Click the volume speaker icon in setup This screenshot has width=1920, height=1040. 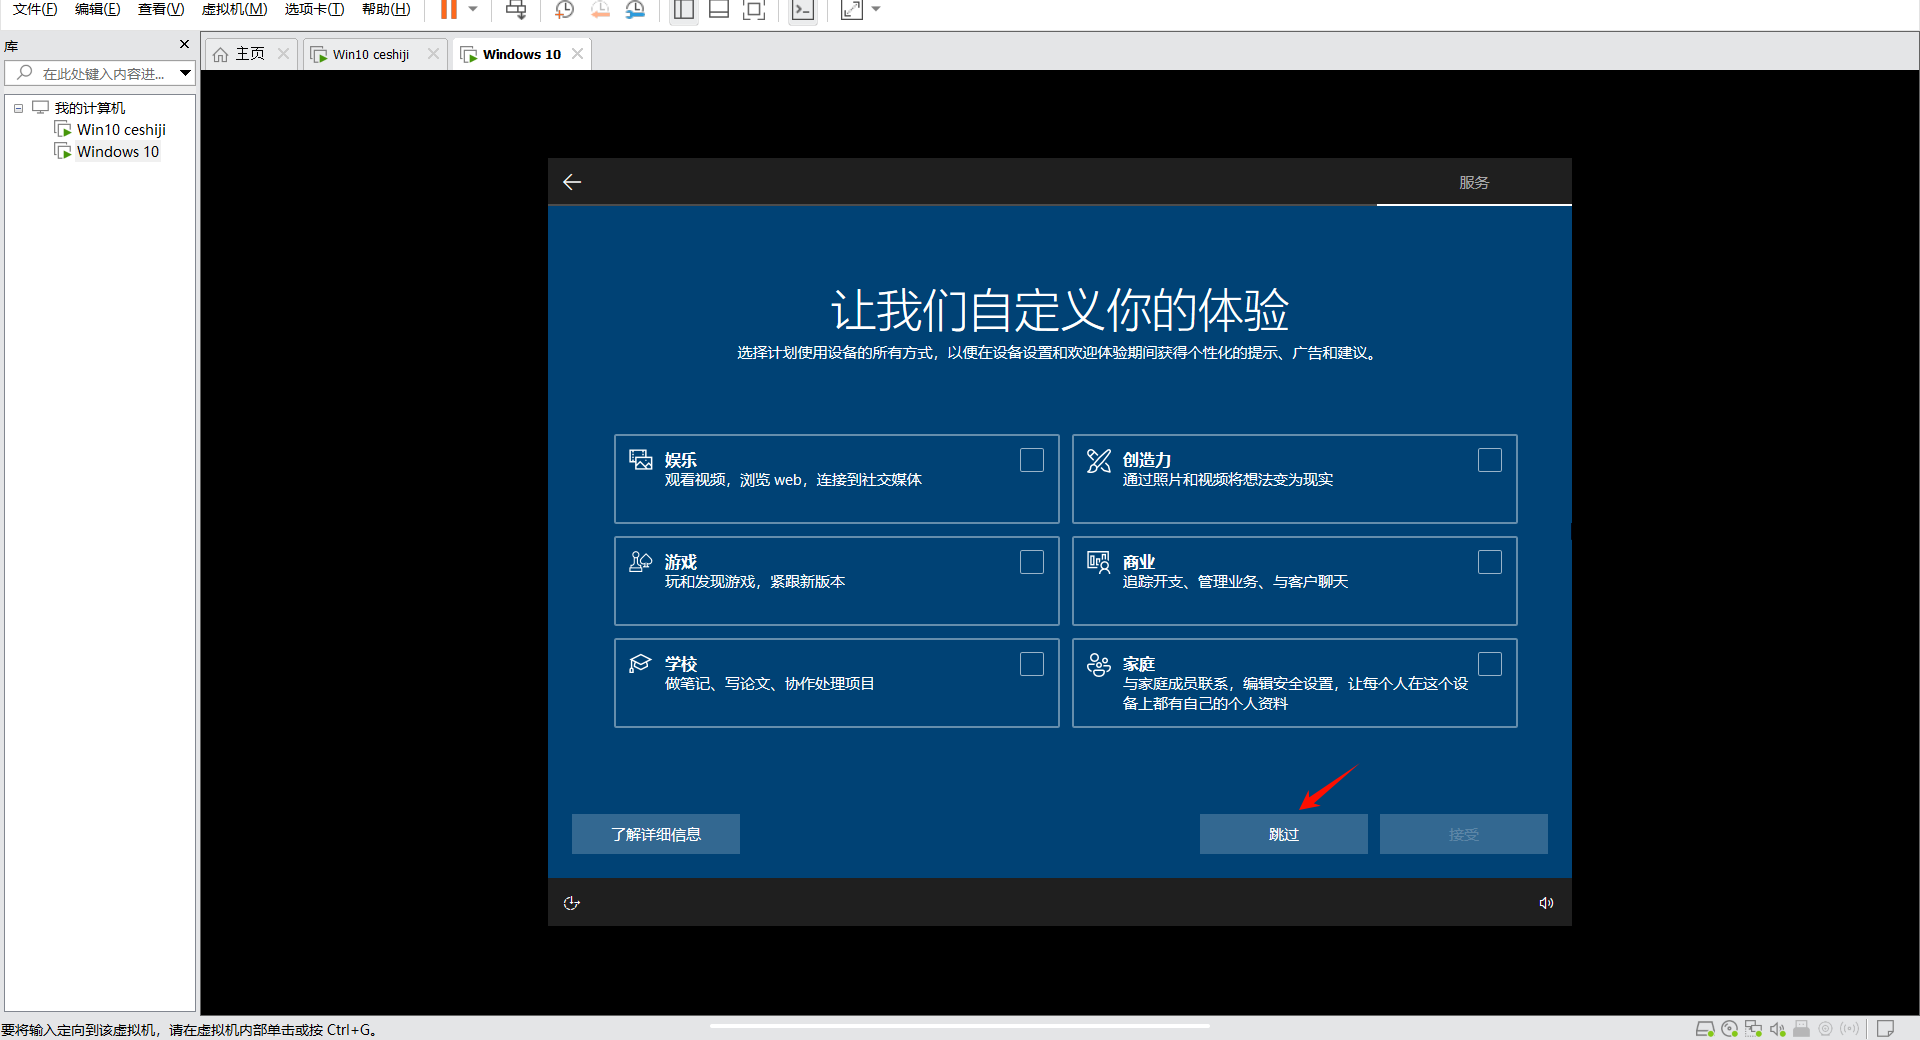click(1546, 903)
